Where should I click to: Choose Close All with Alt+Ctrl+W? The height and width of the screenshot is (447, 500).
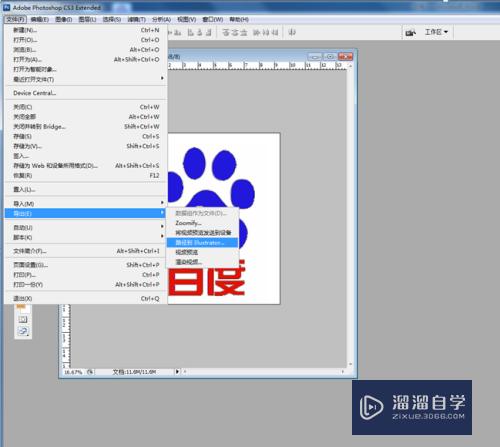click(x=86, y=117)
